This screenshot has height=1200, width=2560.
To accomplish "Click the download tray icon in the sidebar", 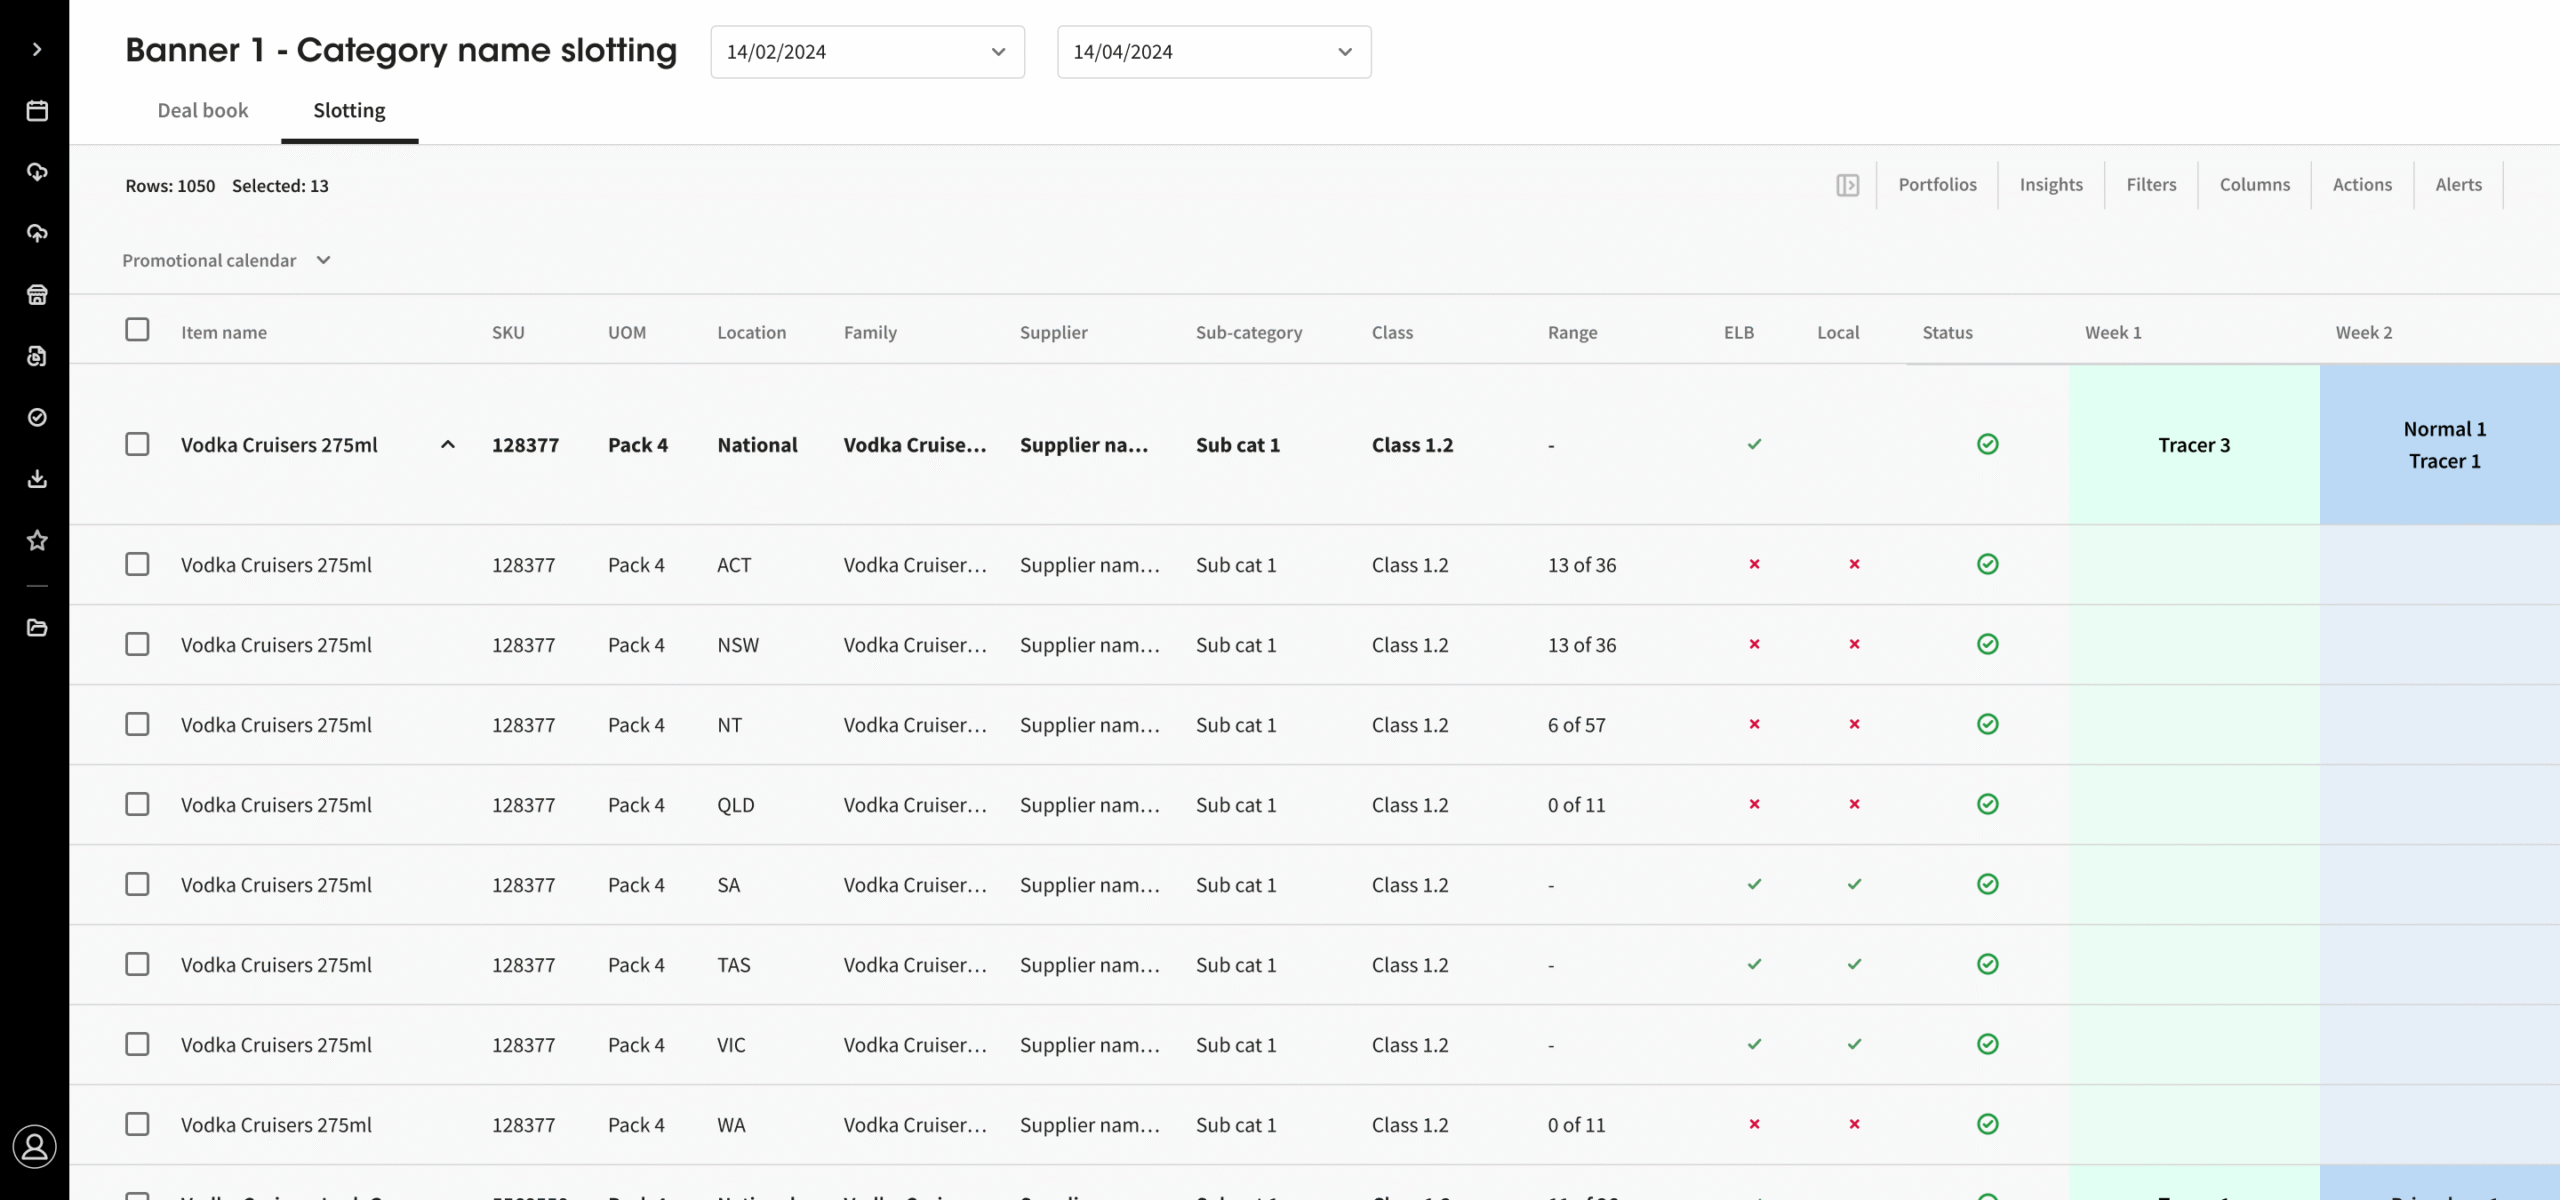I will pyautogui.click(x=37, y=479).
